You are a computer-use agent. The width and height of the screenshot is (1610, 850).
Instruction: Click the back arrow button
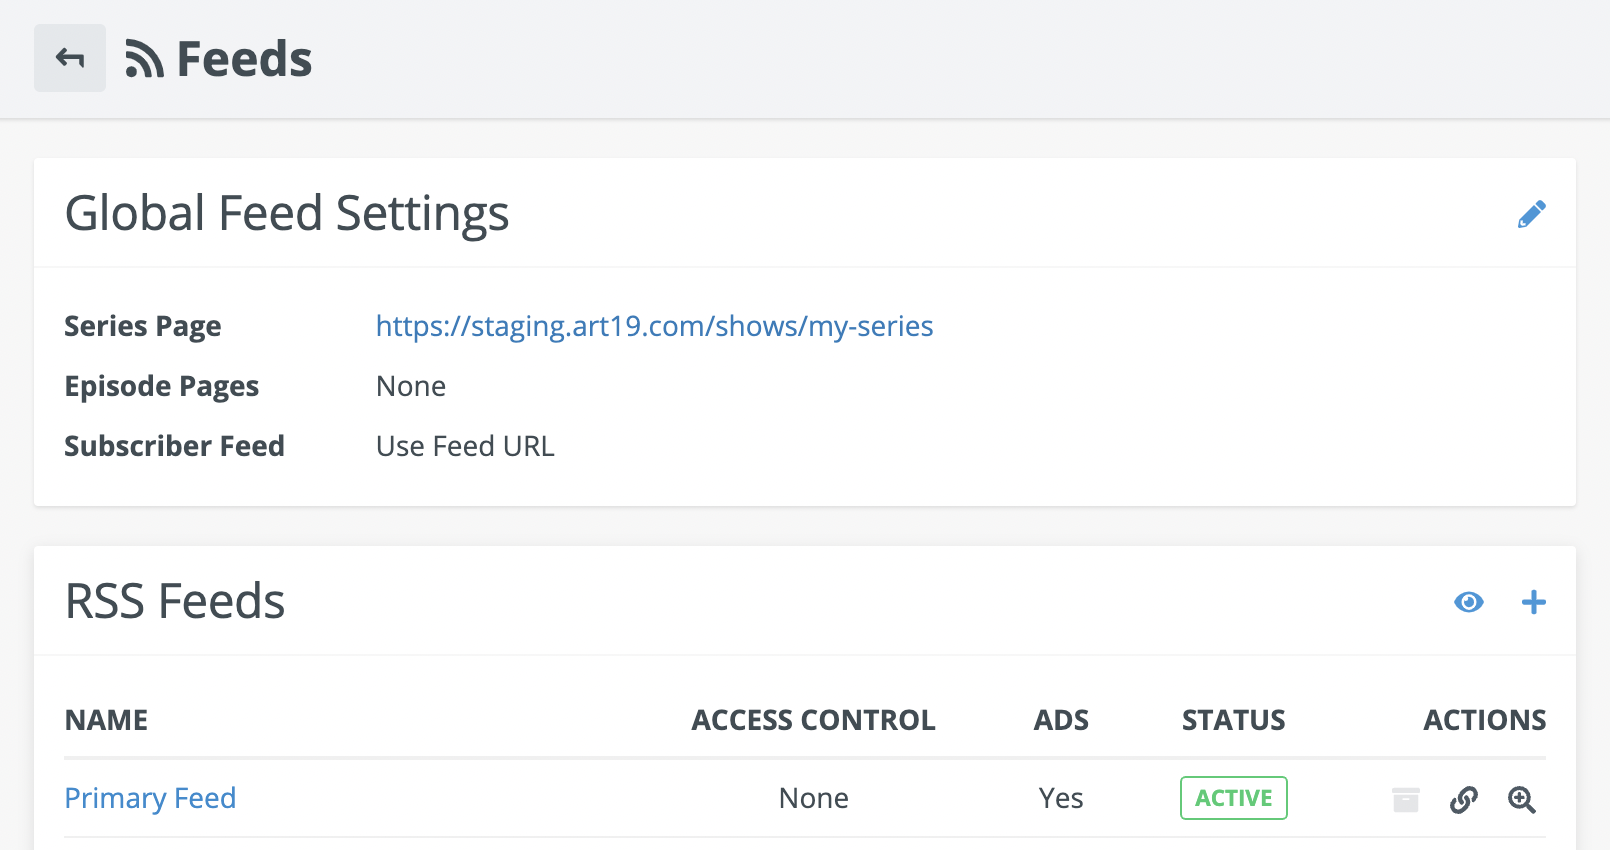pyautogui.click(x=70, y=58)
